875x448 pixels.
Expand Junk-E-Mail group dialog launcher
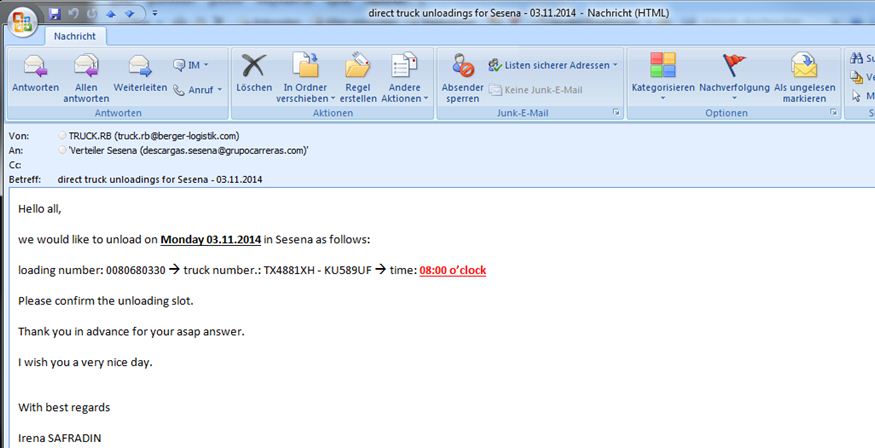[616, 113]
